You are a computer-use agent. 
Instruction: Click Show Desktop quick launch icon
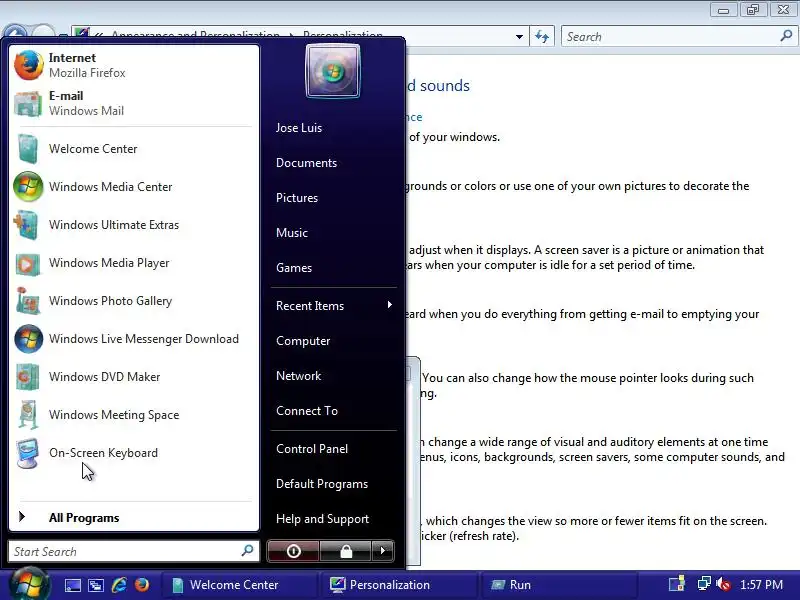pos(72,585)
